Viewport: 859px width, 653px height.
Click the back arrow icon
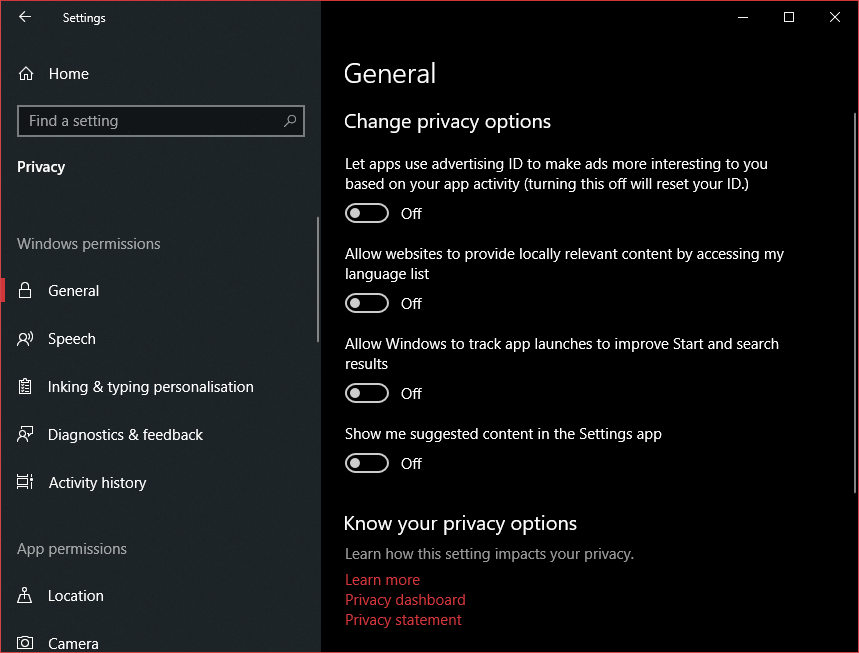click(25, 17)
